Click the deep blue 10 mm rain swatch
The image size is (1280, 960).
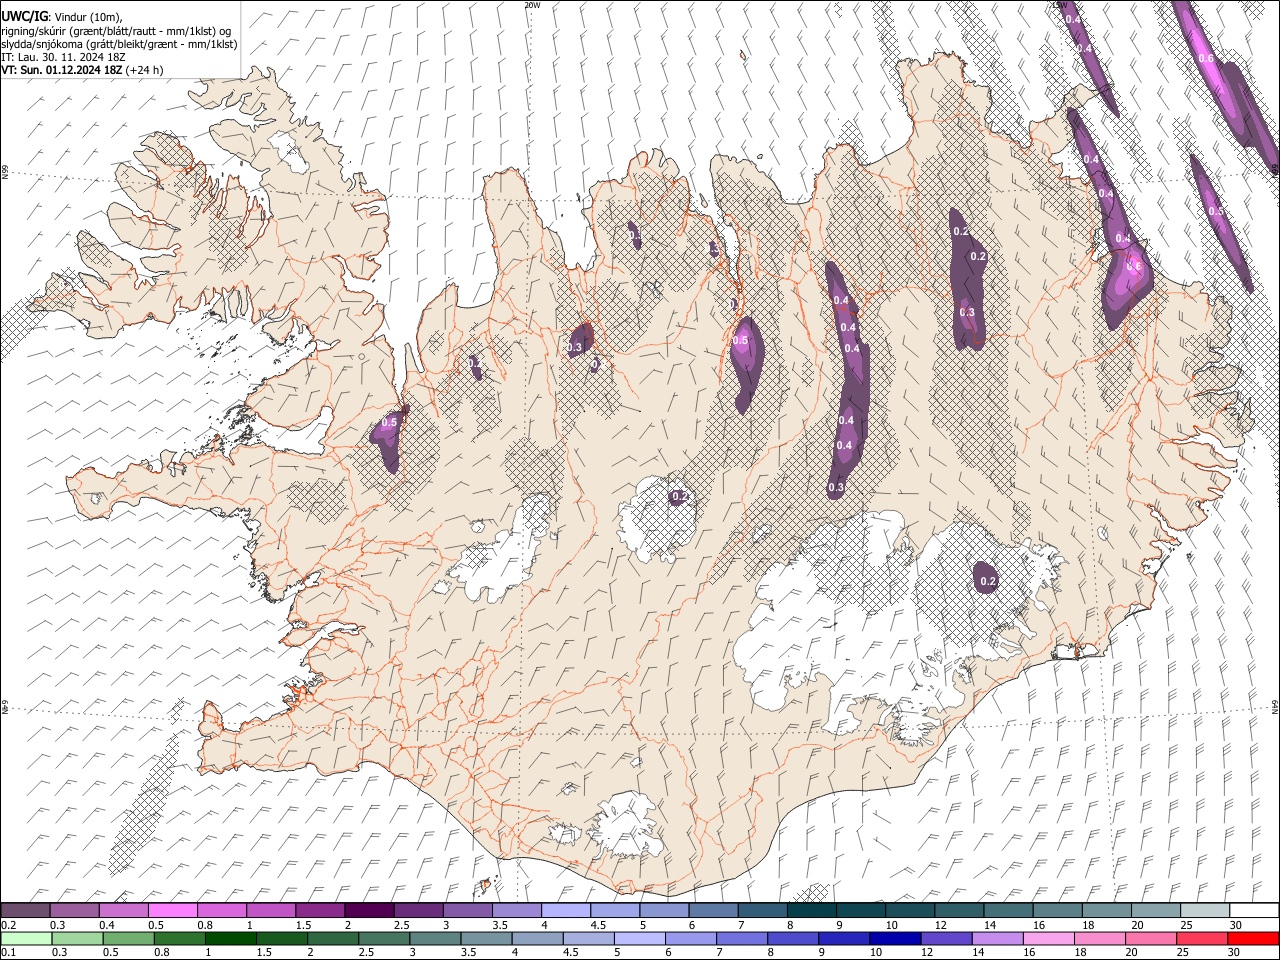point(896,938)
